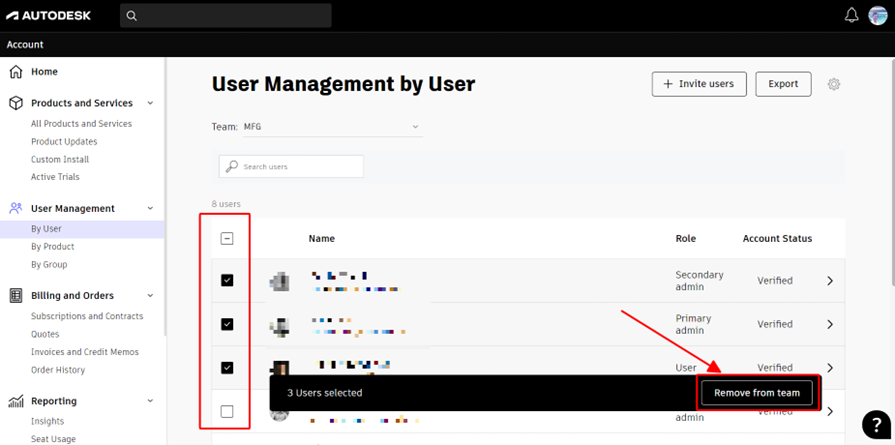Image resolution: width=895 pixels, height=445 pixels.
Task: Click the Reporting chart icon
Action: point(16,401)
